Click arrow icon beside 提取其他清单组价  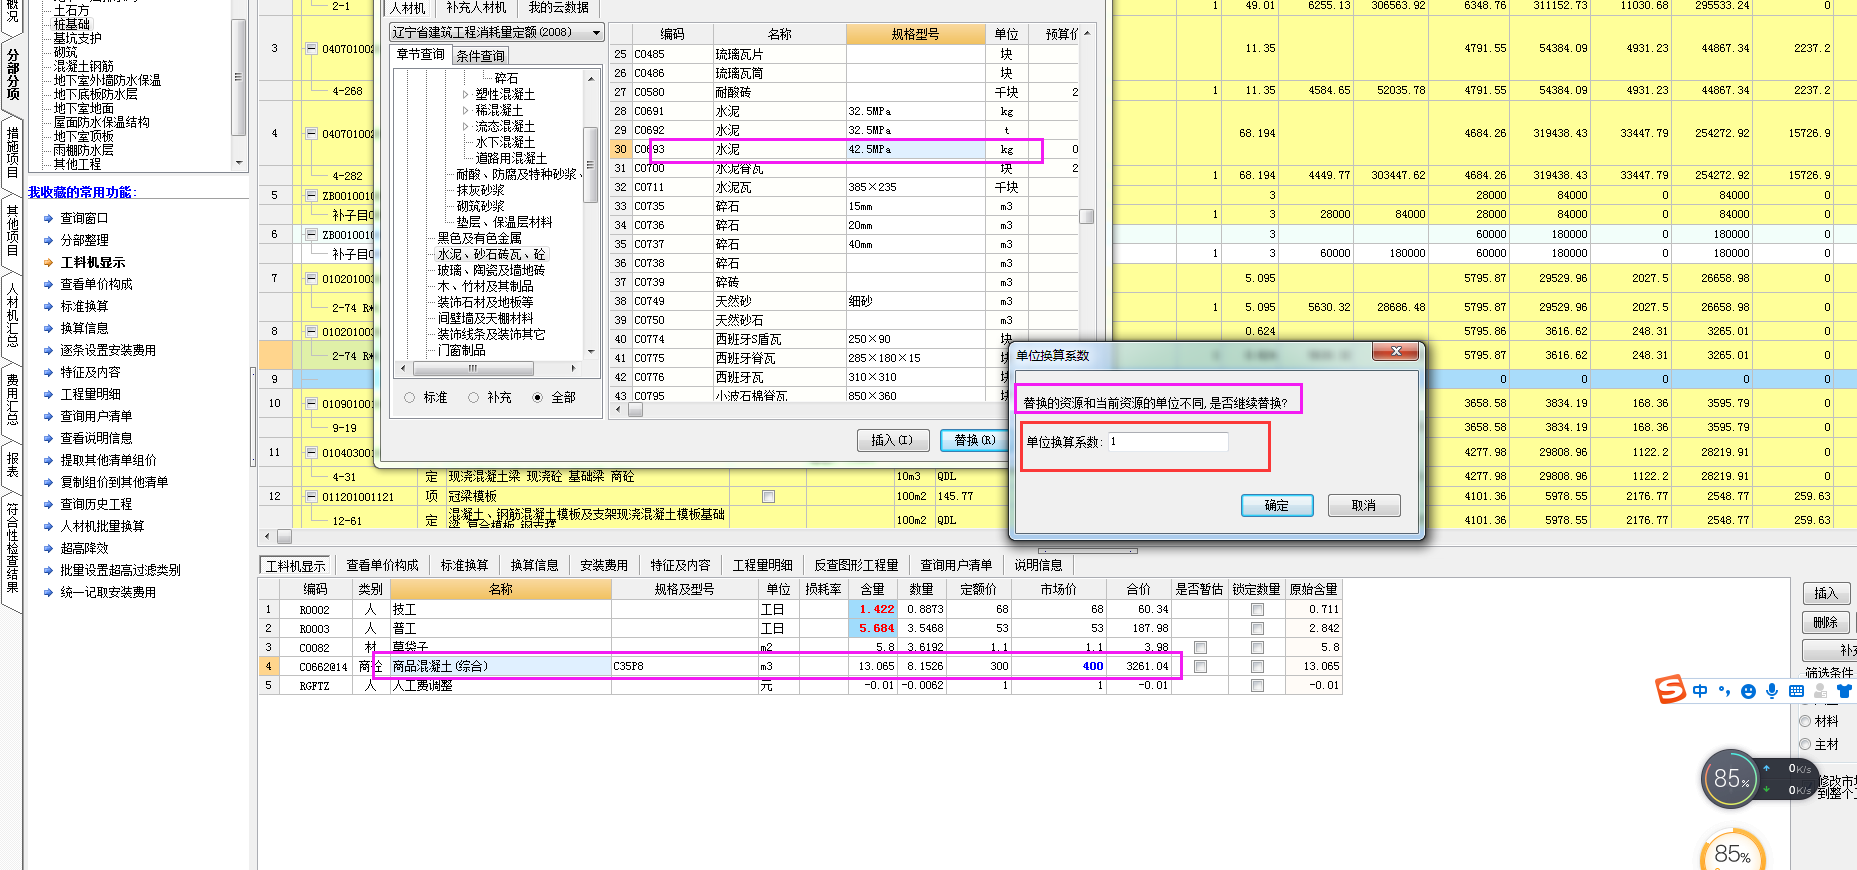point(49,460)
